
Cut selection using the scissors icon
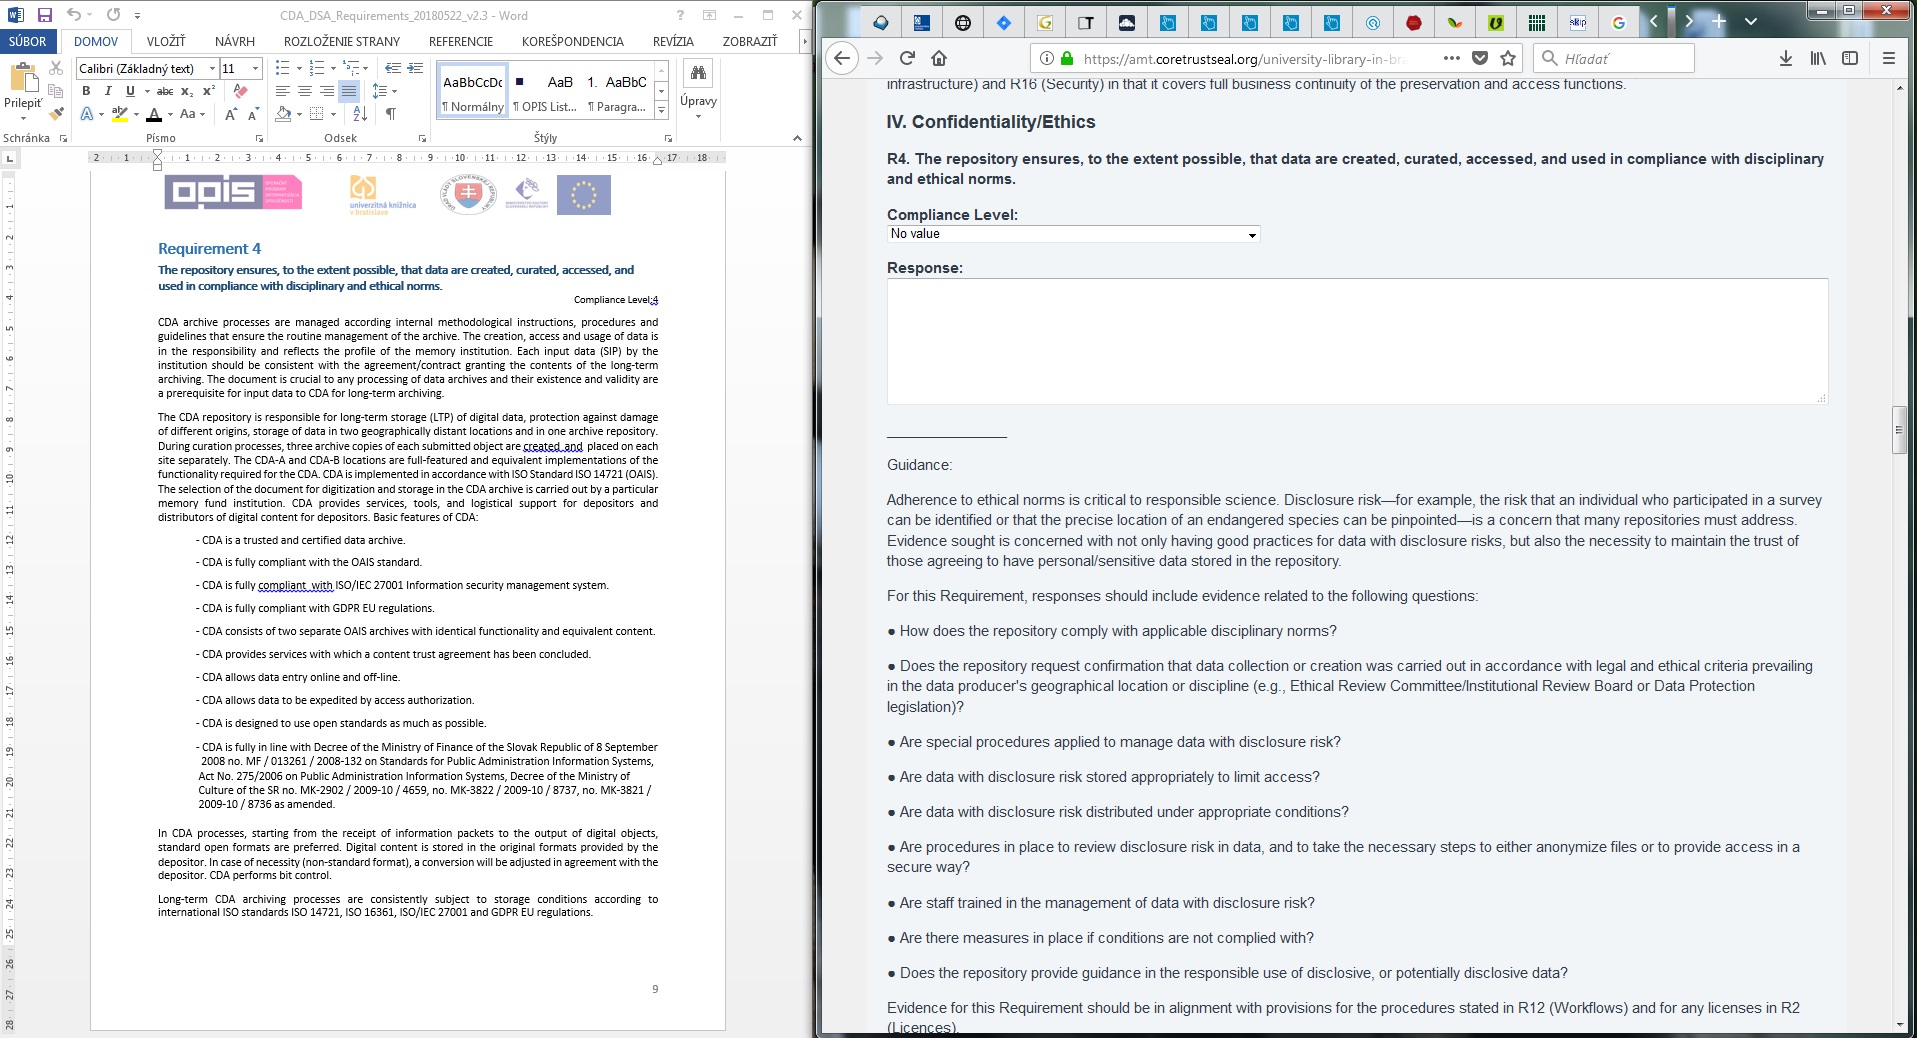pyautogui.click(x=56, y=68)
